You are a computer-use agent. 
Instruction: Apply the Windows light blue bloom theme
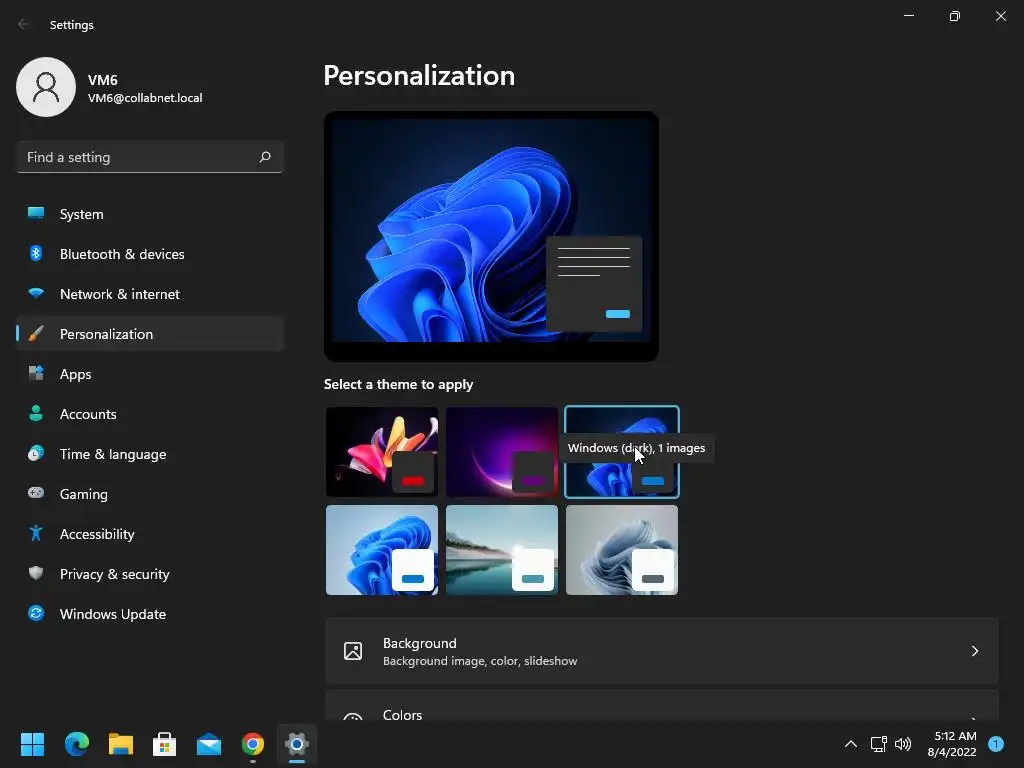(x=382, y=550)
